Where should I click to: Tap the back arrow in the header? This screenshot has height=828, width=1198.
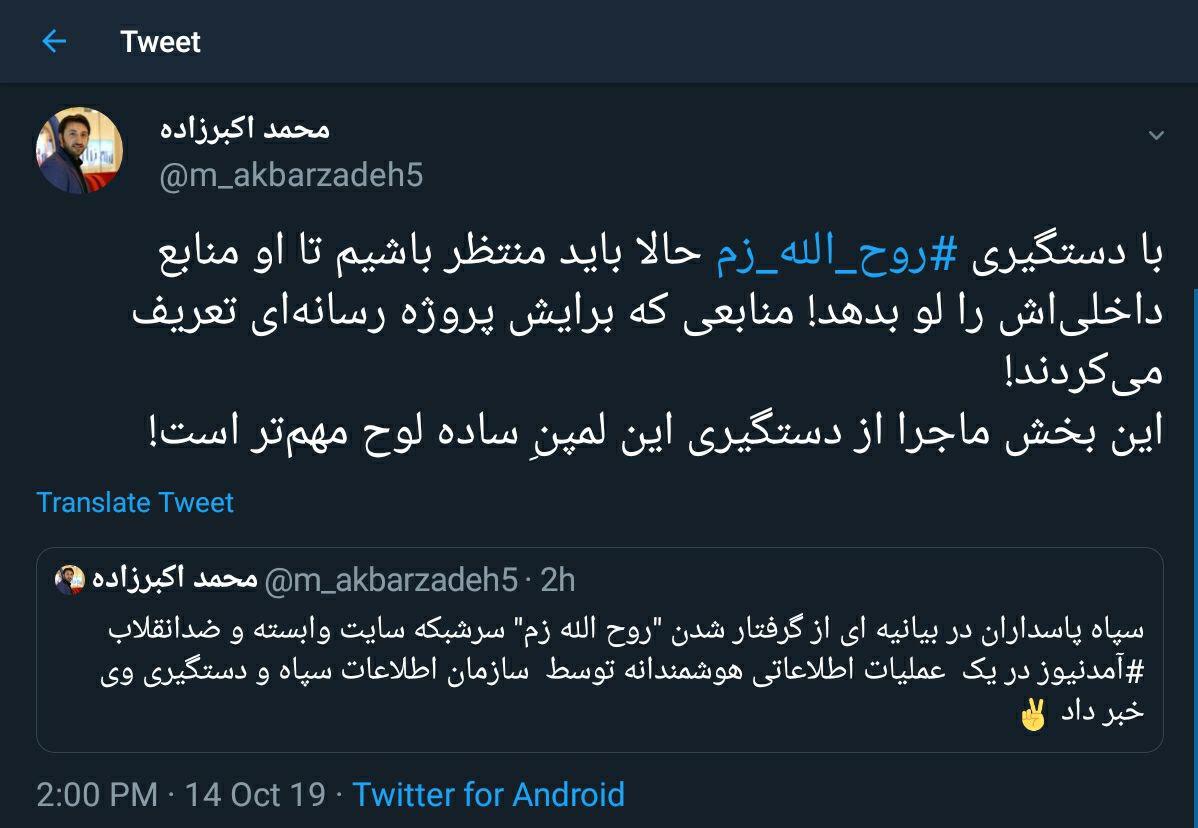pyautogui.click(x=54, y=42)
